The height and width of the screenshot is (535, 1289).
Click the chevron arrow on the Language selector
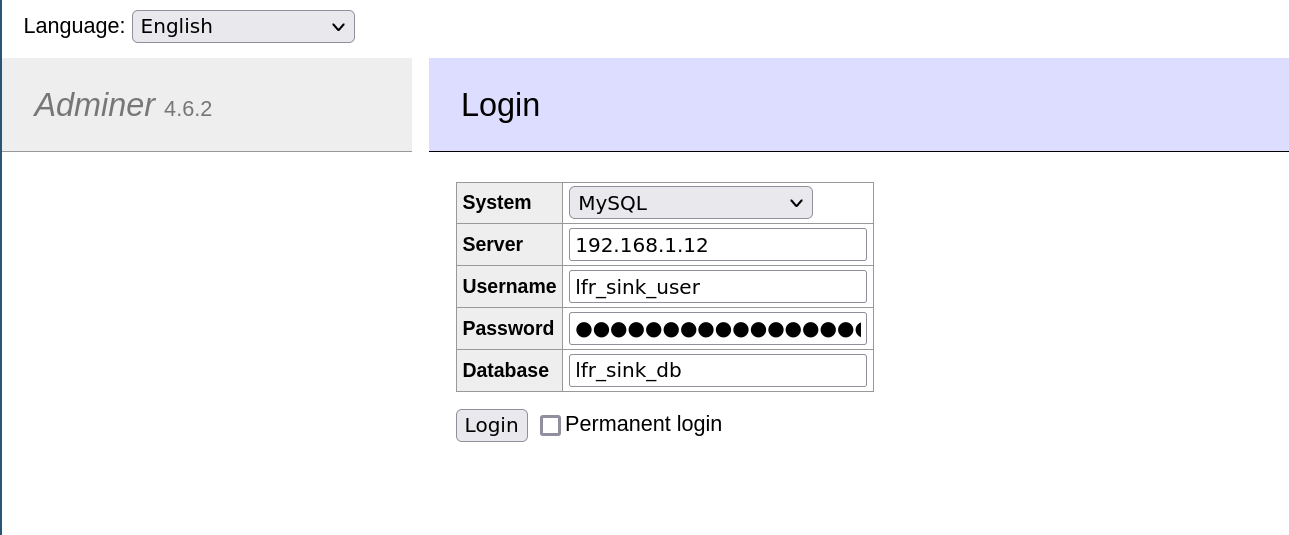tap(338, 27)
